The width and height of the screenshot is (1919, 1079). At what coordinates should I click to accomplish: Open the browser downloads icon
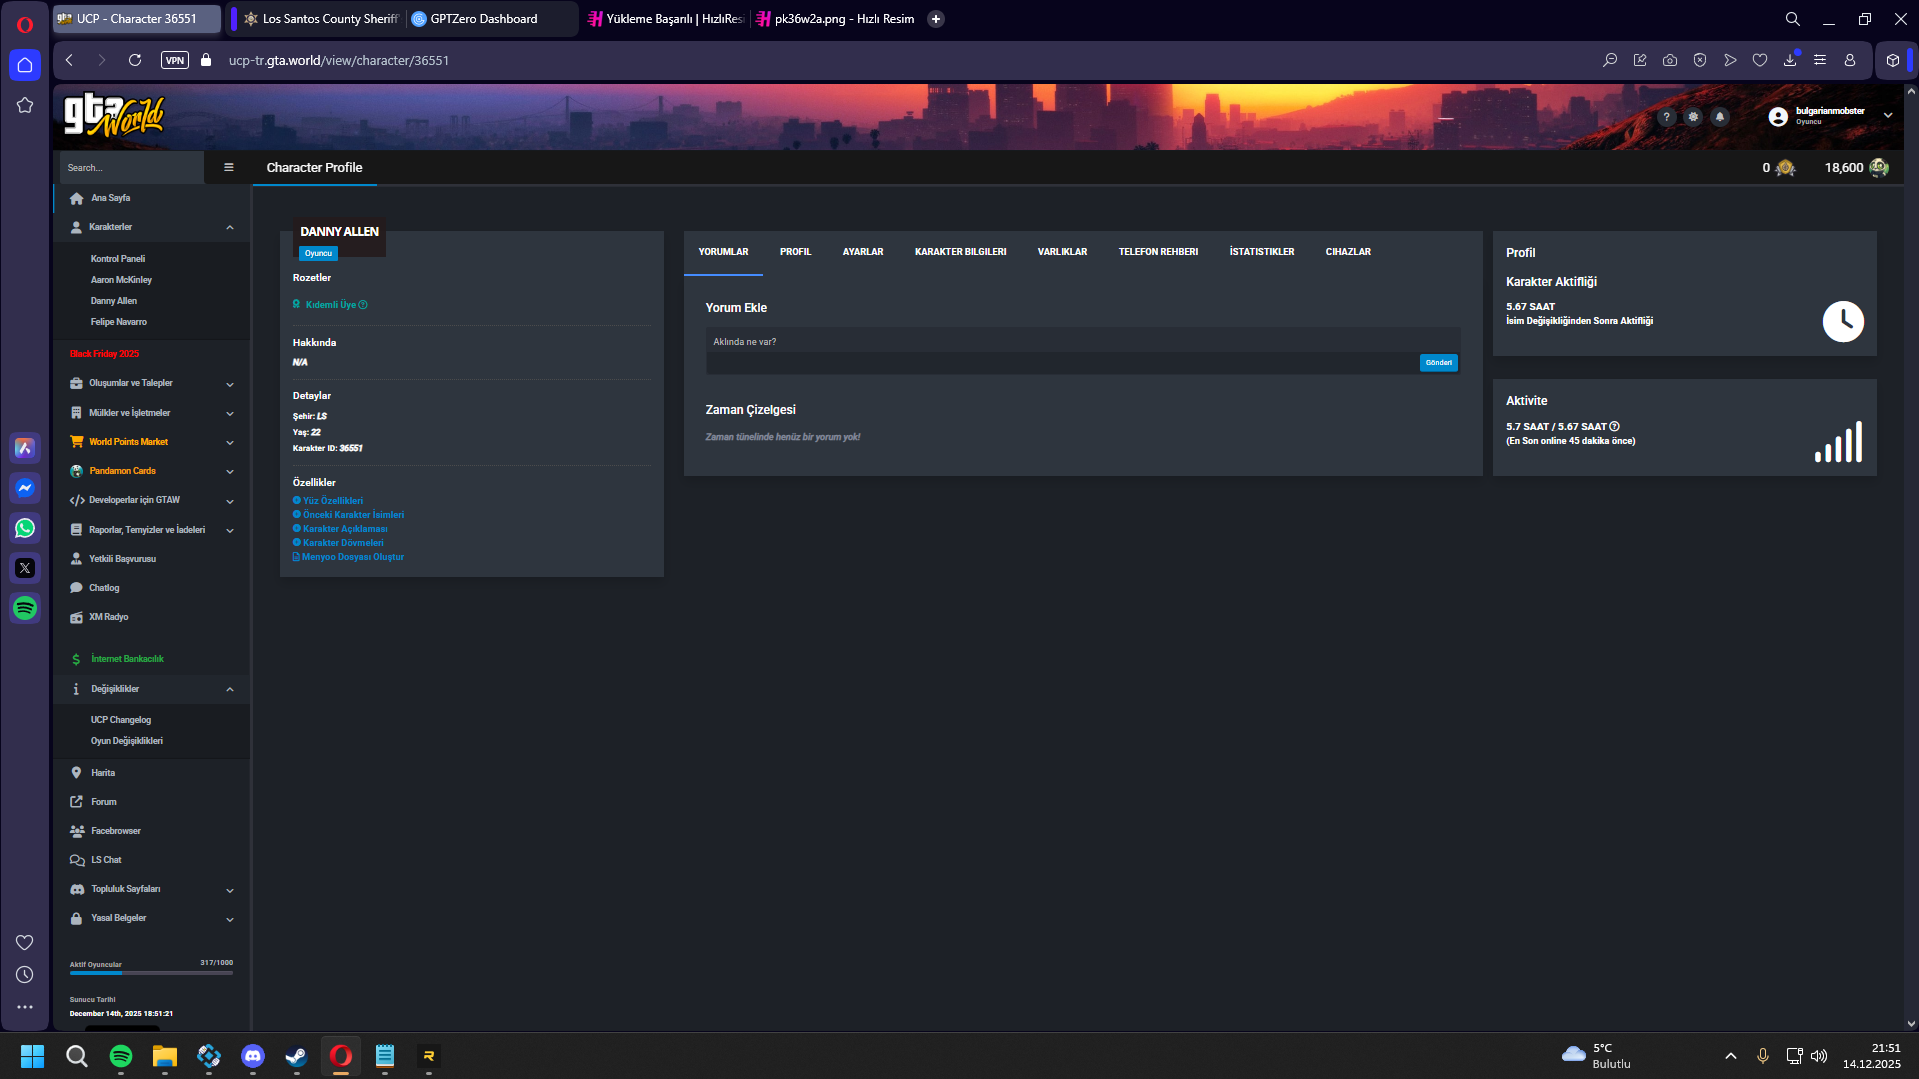(1790, 60)
